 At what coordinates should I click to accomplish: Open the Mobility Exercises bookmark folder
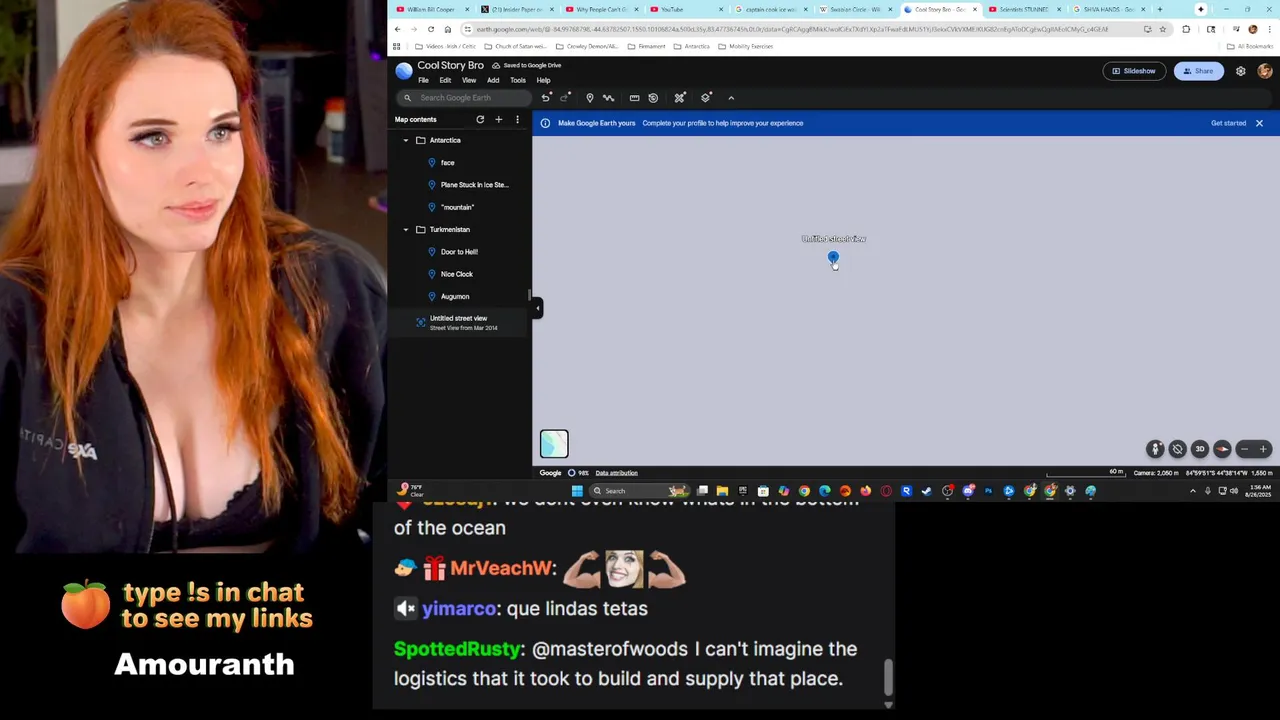click(x=748, y=46)
